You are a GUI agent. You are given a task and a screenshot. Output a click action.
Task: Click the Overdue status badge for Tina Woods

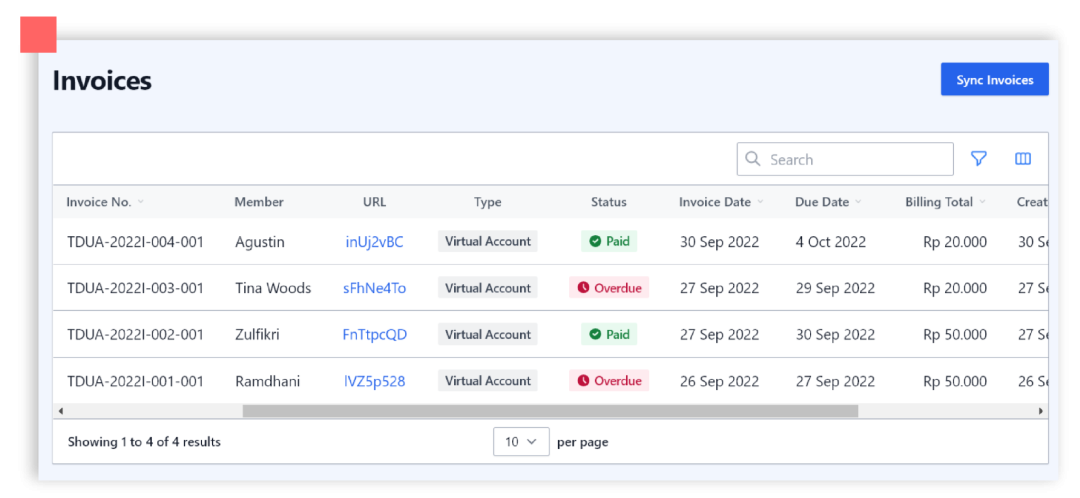click(x=609, y=288)
